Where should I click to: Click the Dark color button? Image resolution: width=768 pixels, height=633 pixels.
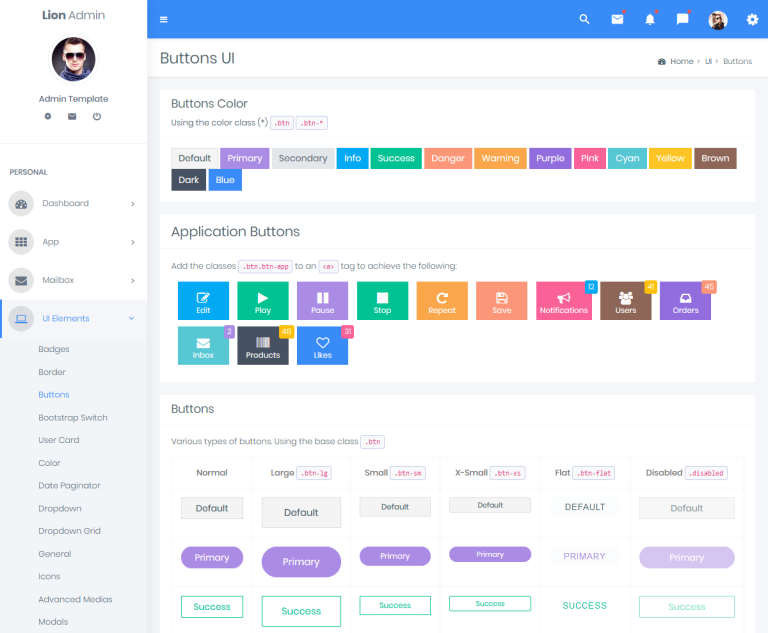(x=189, y=180)
